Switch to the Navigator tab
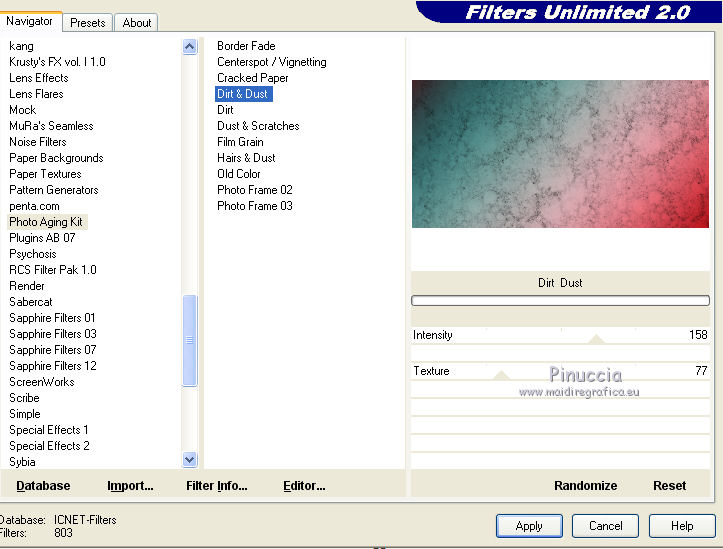Image resolution: width=723 pixels, height=549 pixels. coord(30,21)
